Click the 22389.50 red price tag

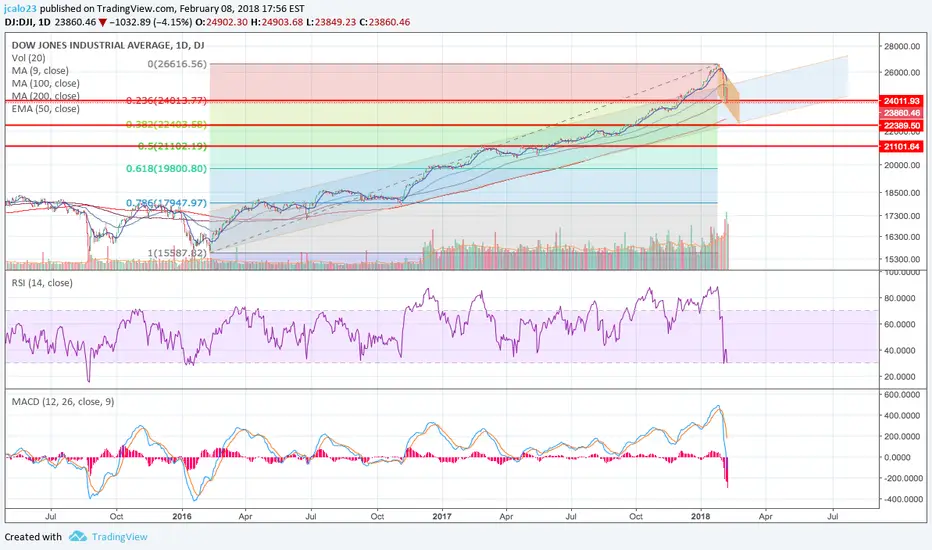(x=902, y=125)
